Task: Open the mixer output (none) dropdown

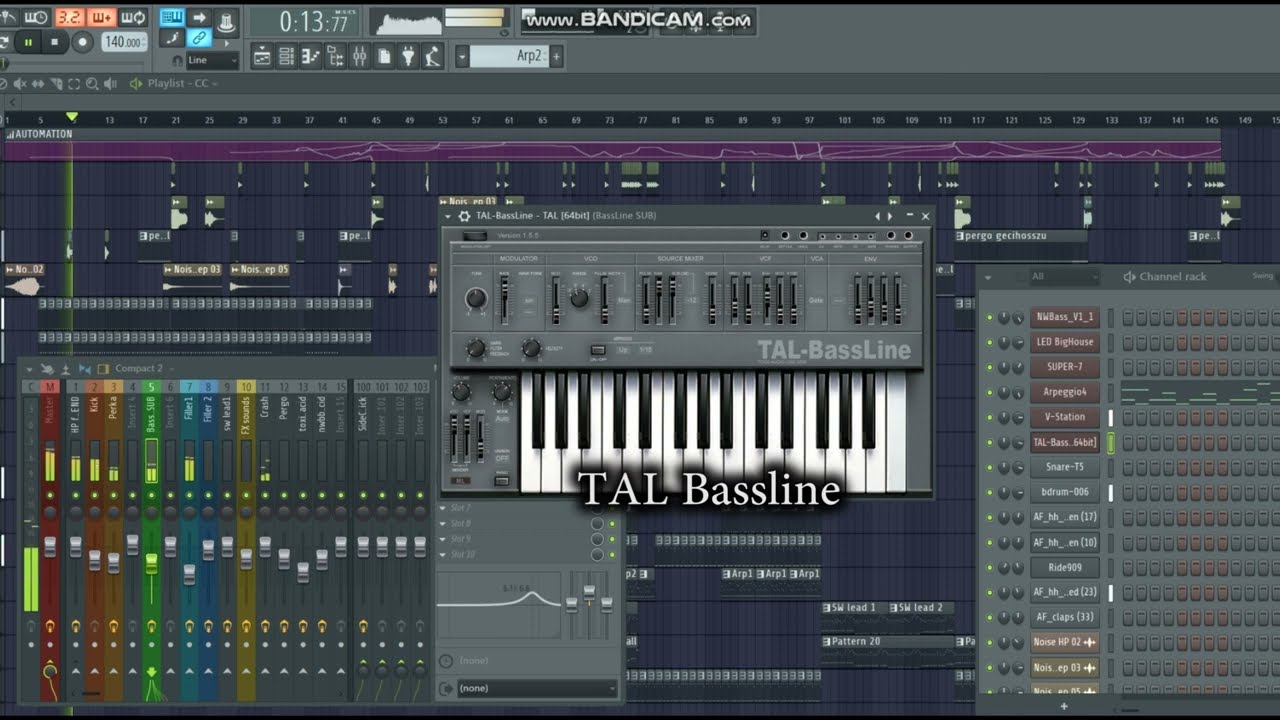Action: [x=537, y=688]
